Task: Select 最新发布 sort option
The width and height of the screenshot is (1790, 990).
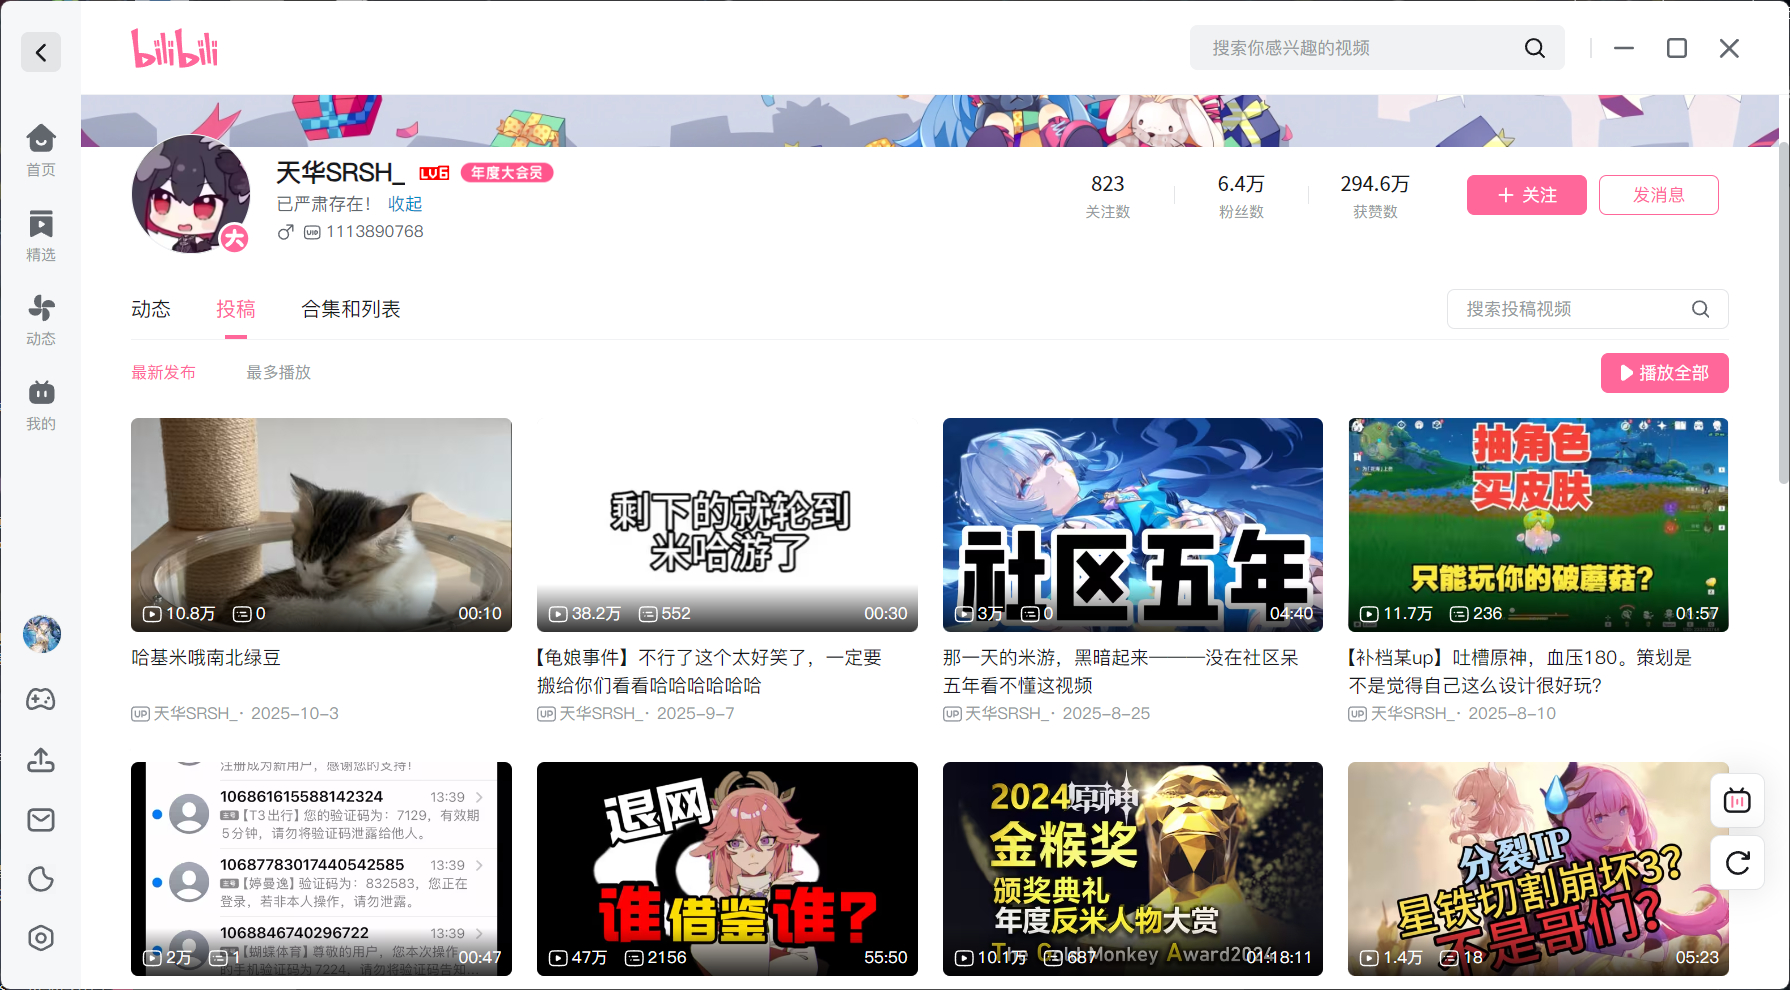Action: tap(164, 372)
